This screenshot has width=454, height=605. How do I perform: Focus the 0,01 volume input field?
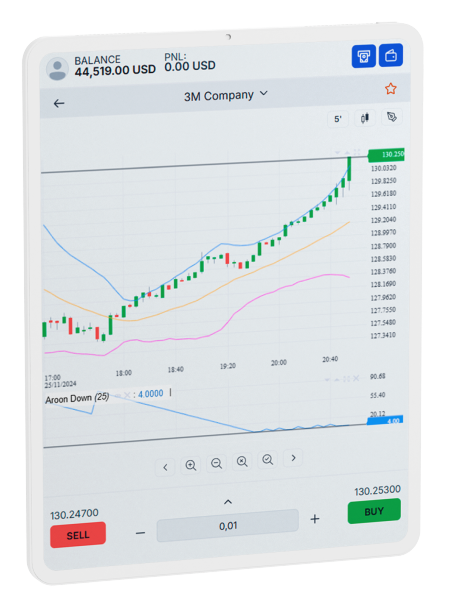[228, 526]
